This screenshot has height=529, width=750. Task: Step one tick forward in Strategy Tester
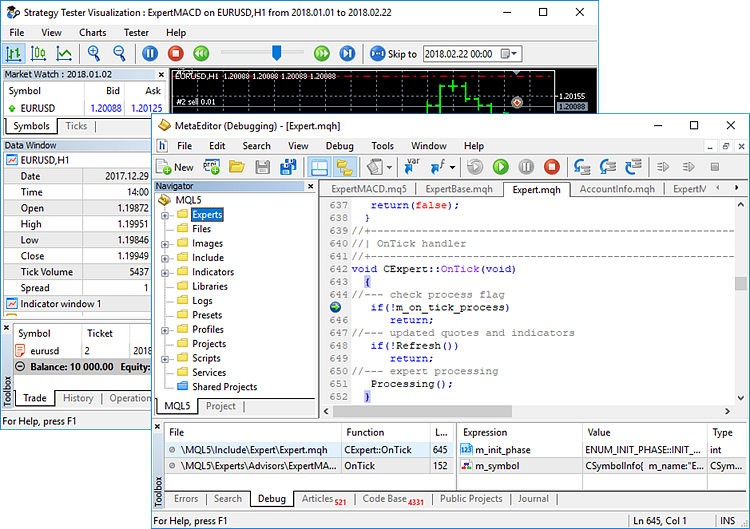[347, 54]
